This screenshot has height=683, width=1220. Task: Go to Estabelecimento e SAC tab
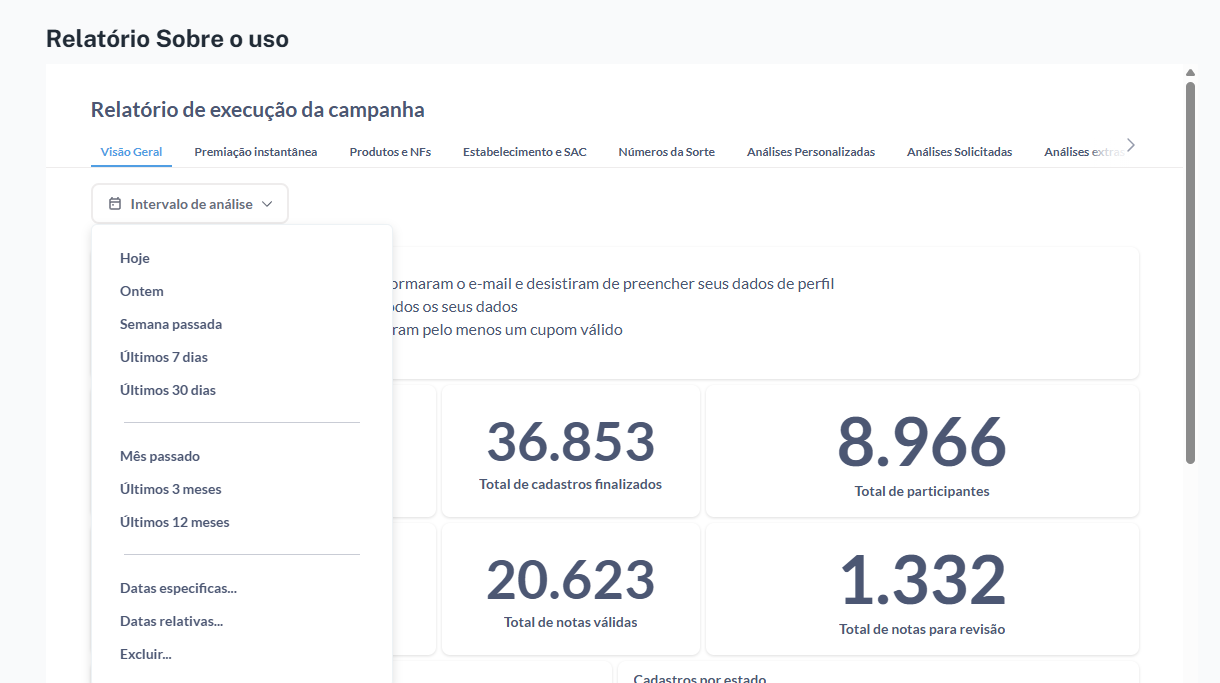point(525,152)
